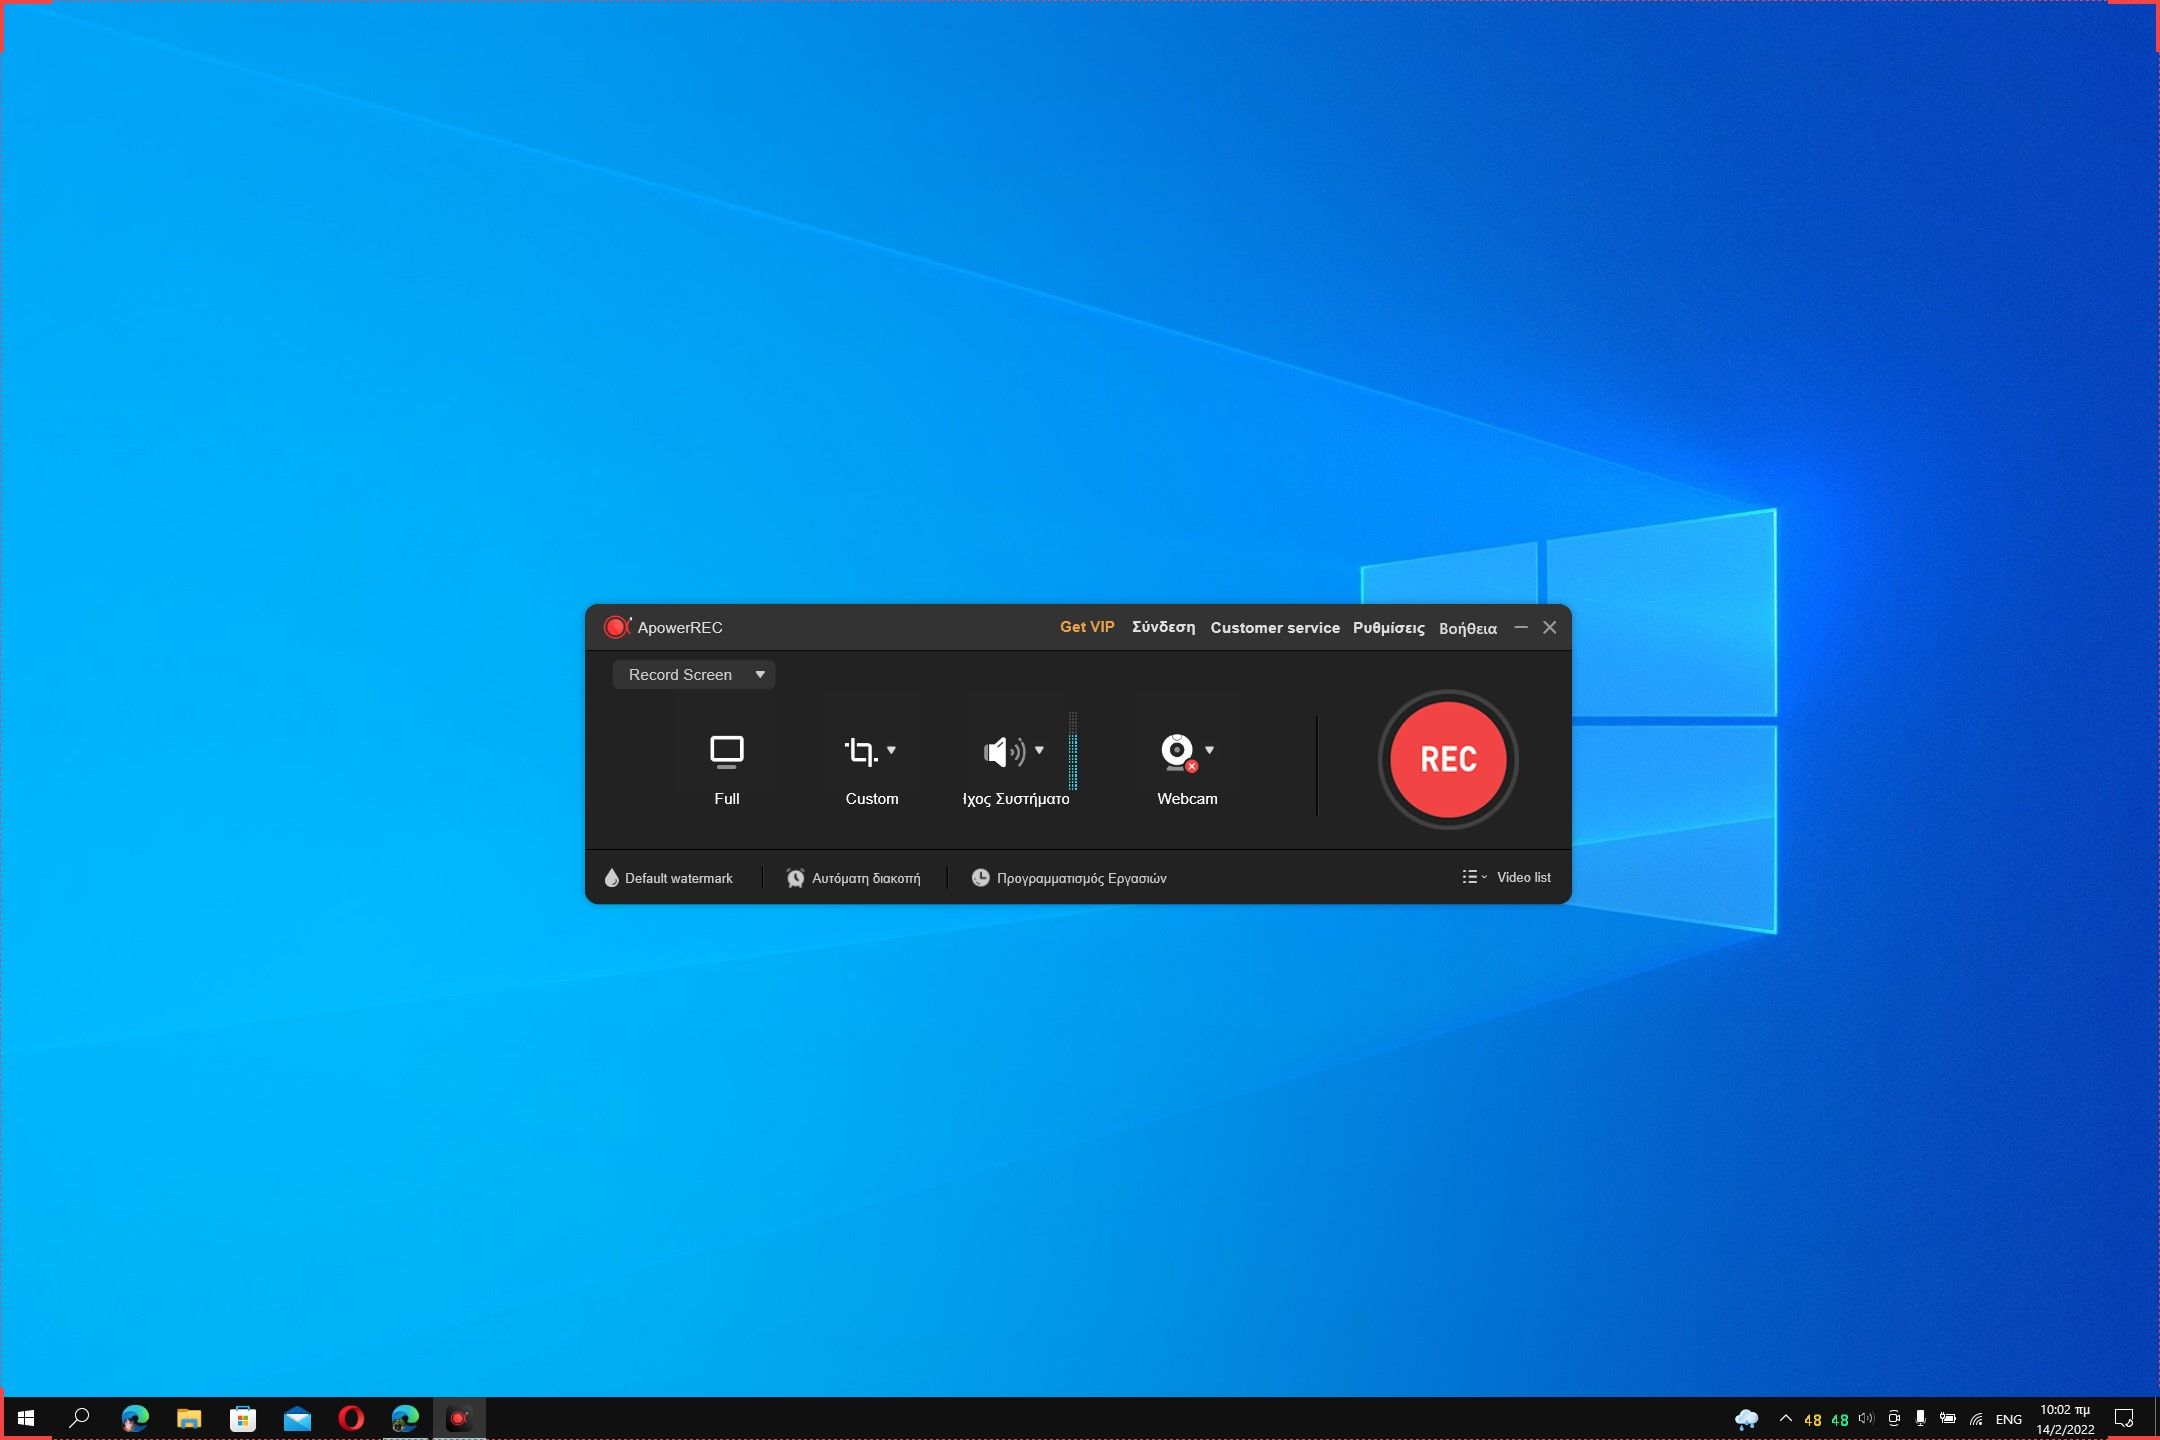The image size is (2160, 1440).
Task: Click Get VIP link
Action: coord(1086,627)
